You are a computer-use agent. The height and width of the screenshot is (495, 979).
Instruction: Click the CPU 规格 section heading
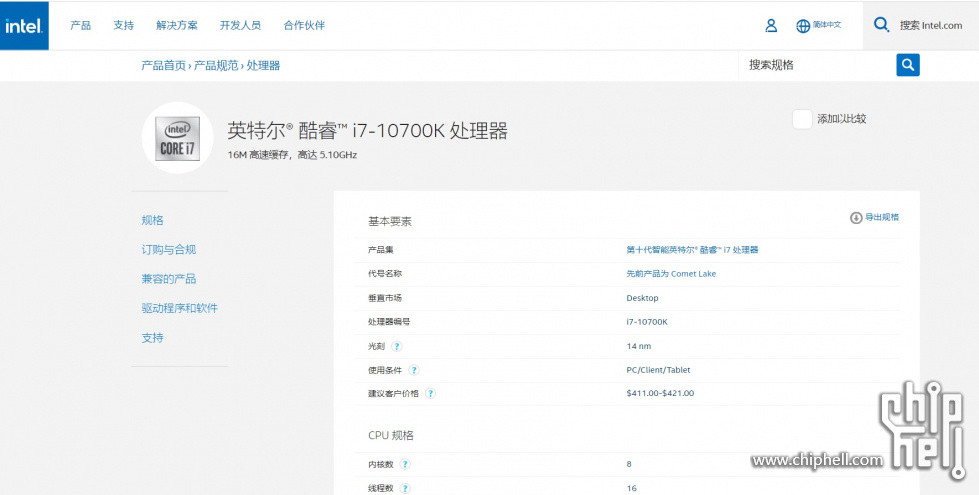coord(390,435)
